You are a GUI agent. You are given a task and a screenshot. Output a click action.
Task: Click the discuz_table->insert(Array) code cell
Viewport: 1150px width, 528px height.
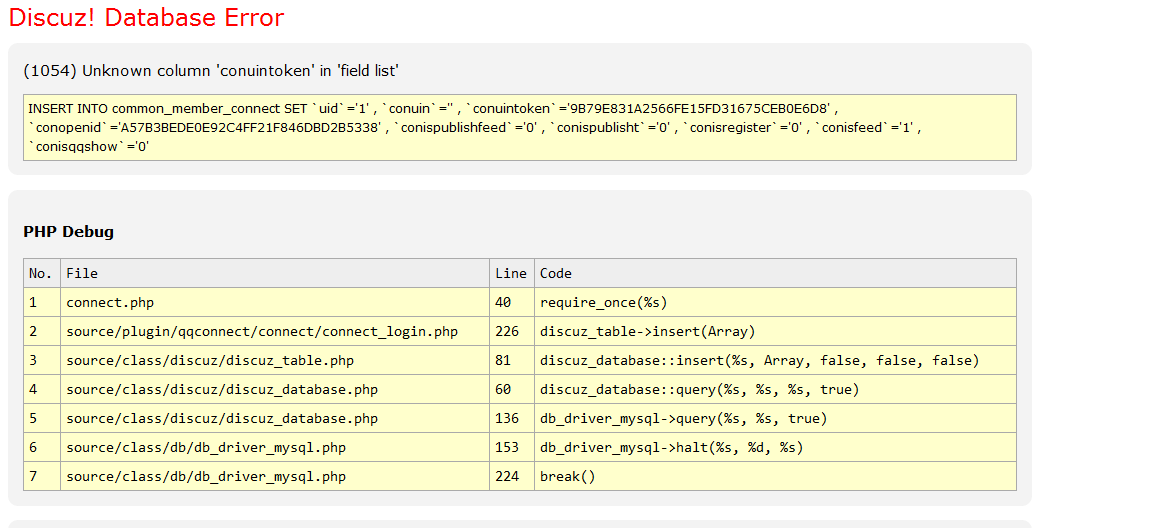(x=647, y=331)
